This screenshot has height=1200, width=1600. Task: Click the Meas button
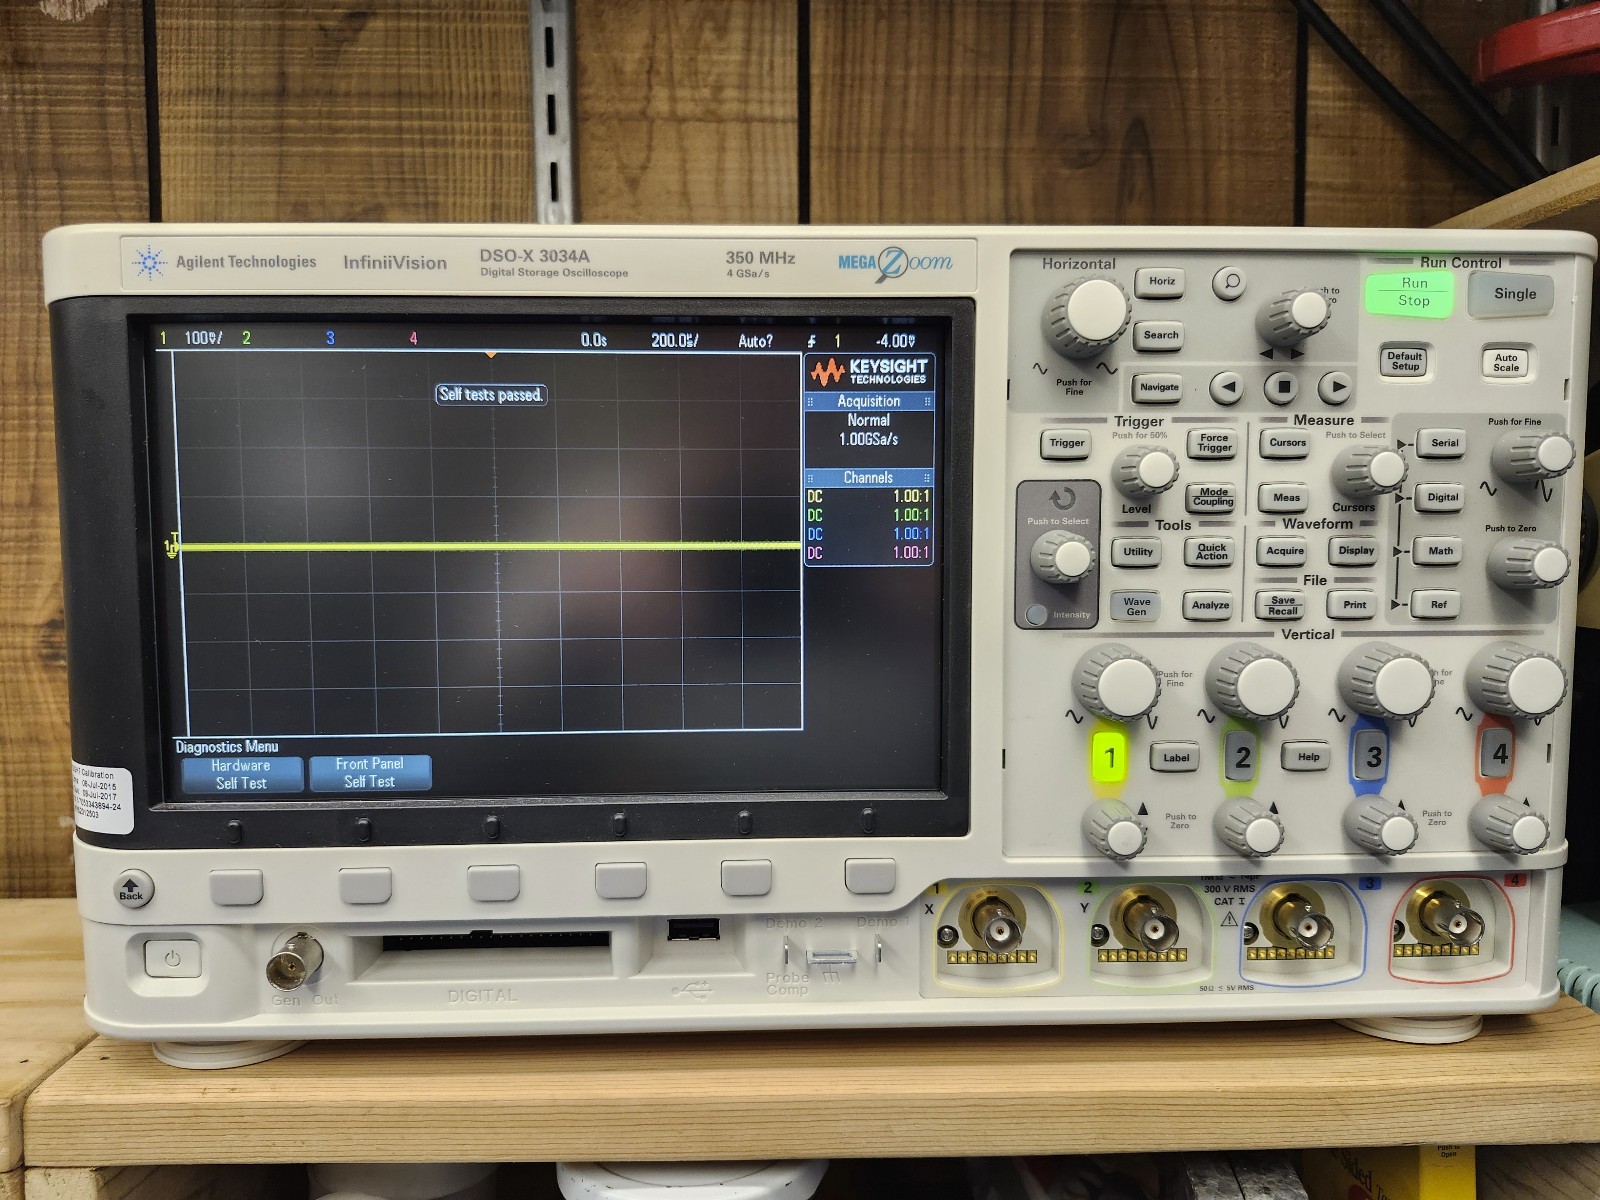coord(1286,498)
